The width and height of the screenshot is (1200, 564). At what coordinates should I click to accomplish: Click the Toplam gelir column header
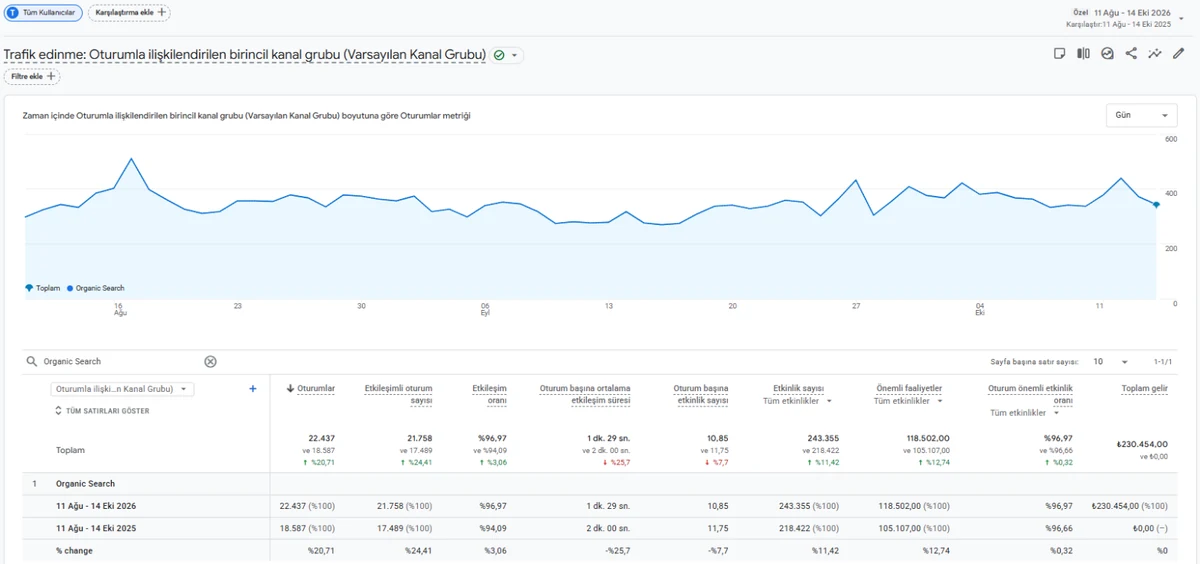1144,388
